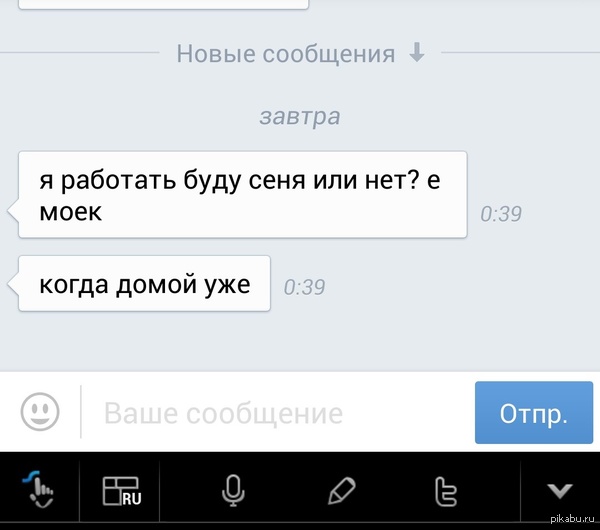
Task: Select the pencil handwriting input icon
Action: pyautogui.click(x=342, y=491)
